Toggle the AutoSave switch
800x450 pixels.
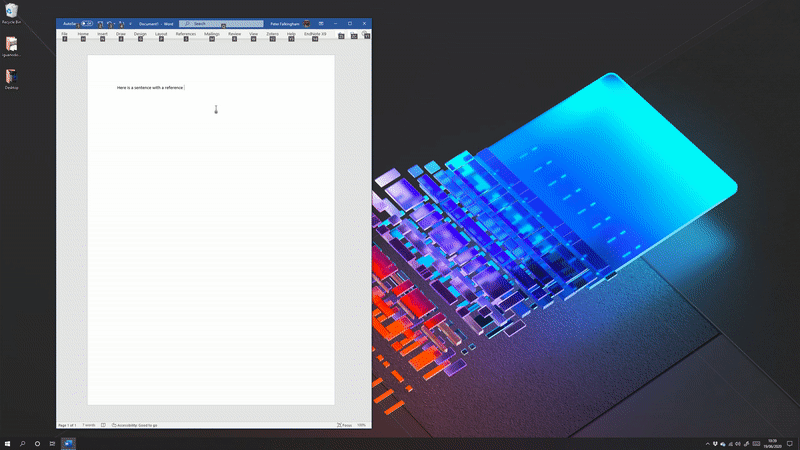coord(86,22)
